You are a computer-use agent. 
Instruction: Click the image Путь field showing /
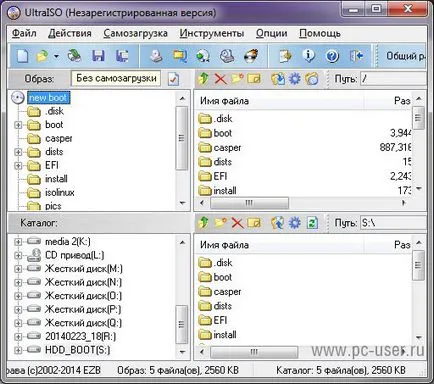pos(393,79)
